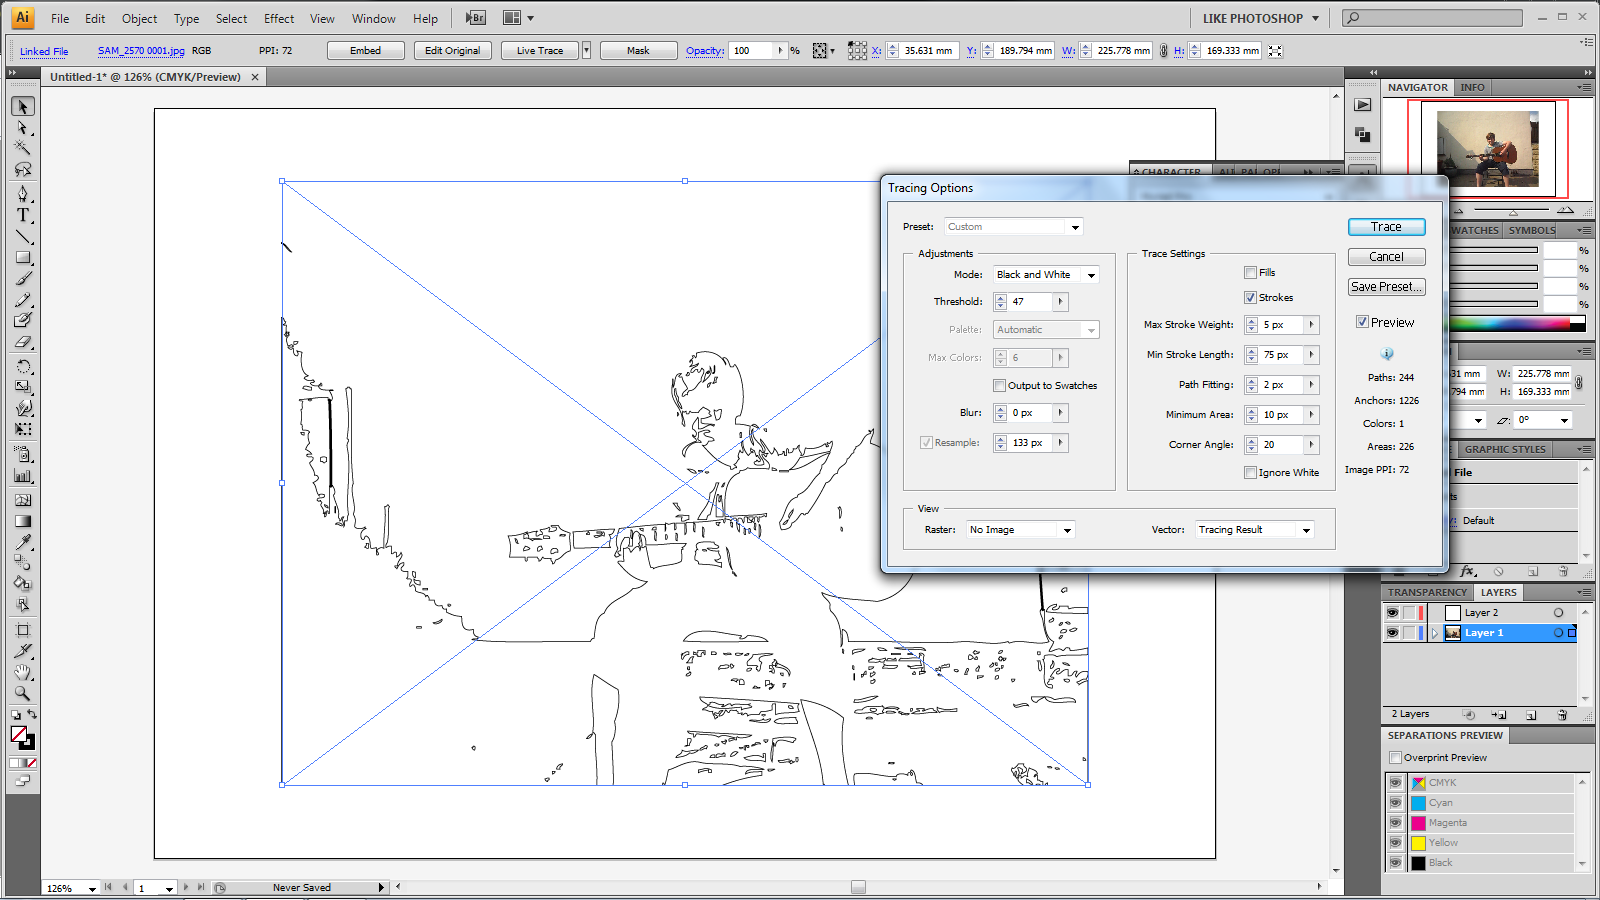Open the Mode dropdown showing Black and White
Image resolution: width=1600 pixels, height=900 pixels.
[1045, 274]
